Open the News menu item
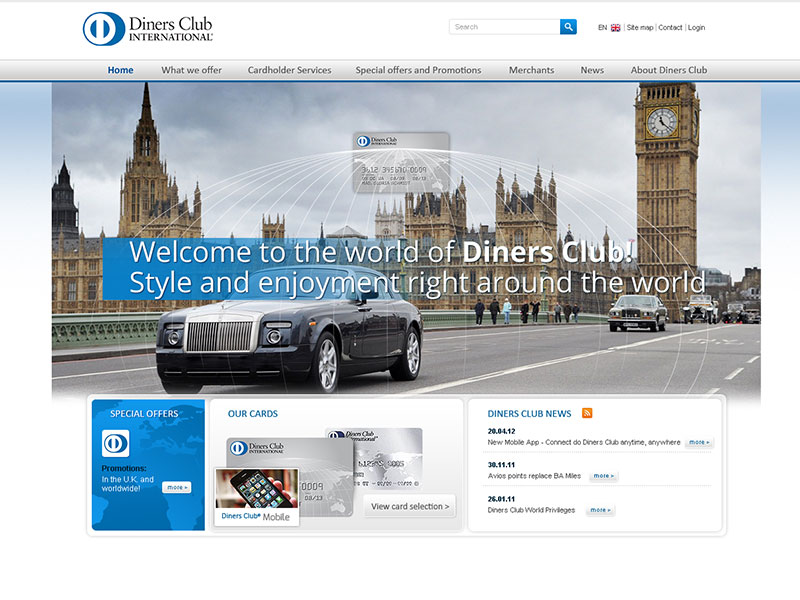 (592, 70)
